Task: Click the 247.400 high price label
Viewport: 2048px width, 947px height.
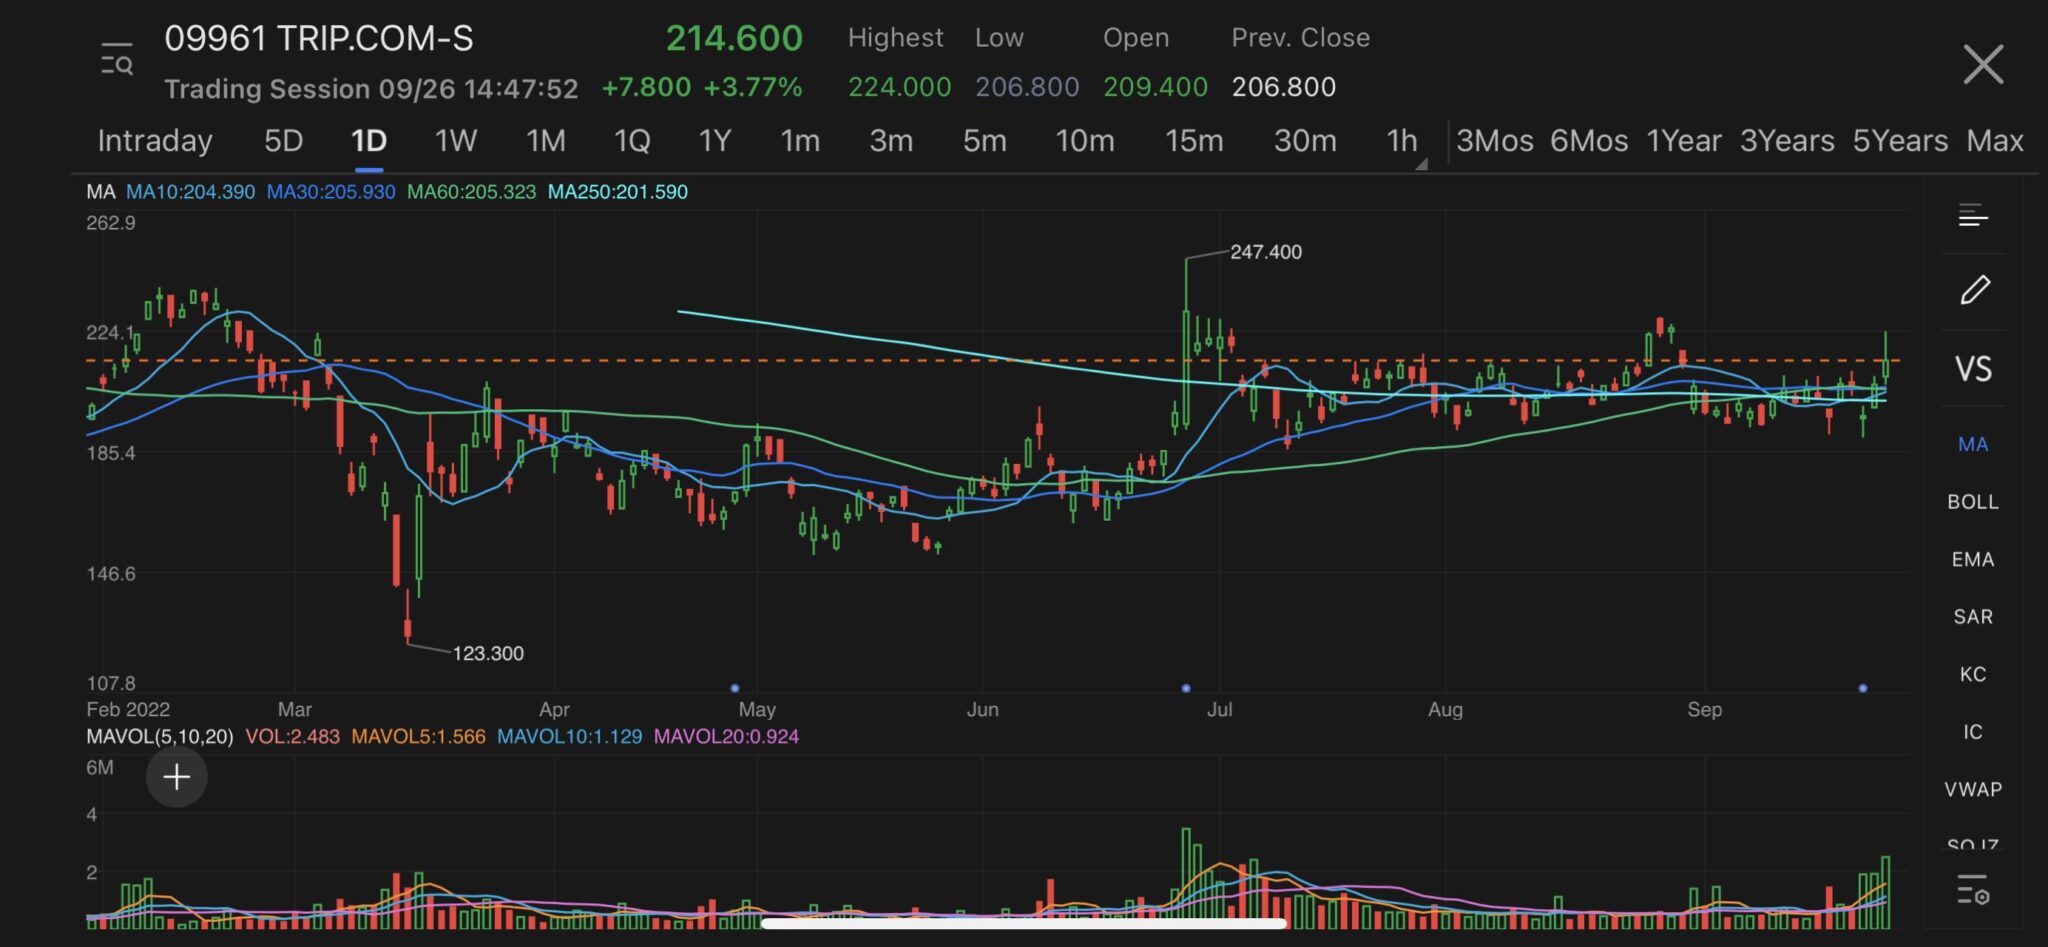Action: tap(1266, 252)
